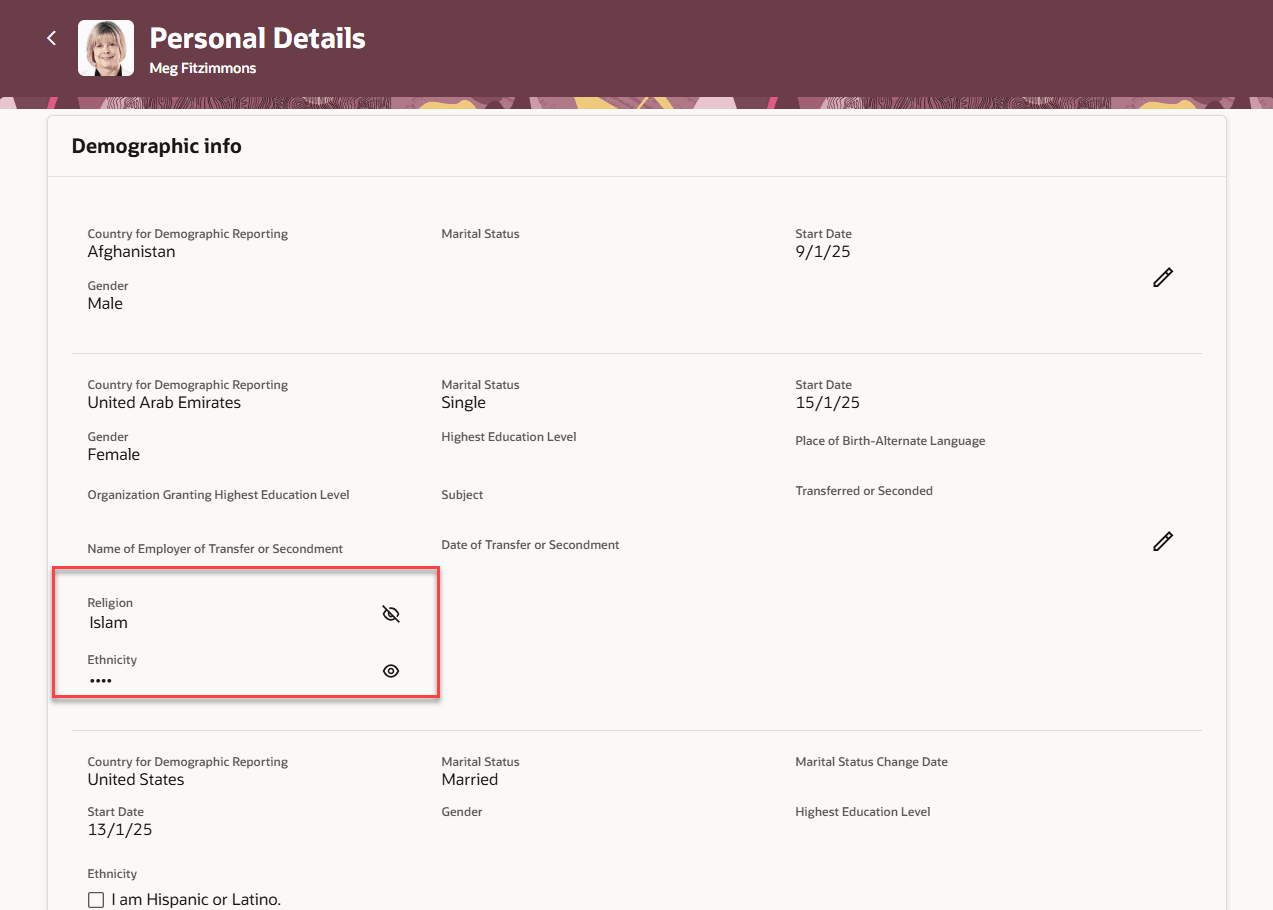Click the Personal Details page title
The height and width of the screenshot is (910, 1273).
click(257, 38)
